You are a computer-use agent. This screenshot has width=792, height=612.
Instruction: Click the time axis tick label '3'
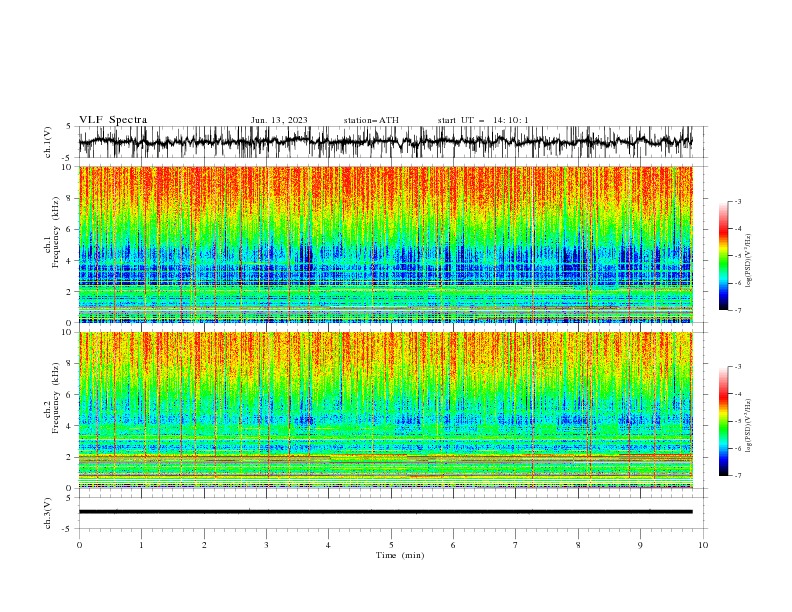[266, 545]
